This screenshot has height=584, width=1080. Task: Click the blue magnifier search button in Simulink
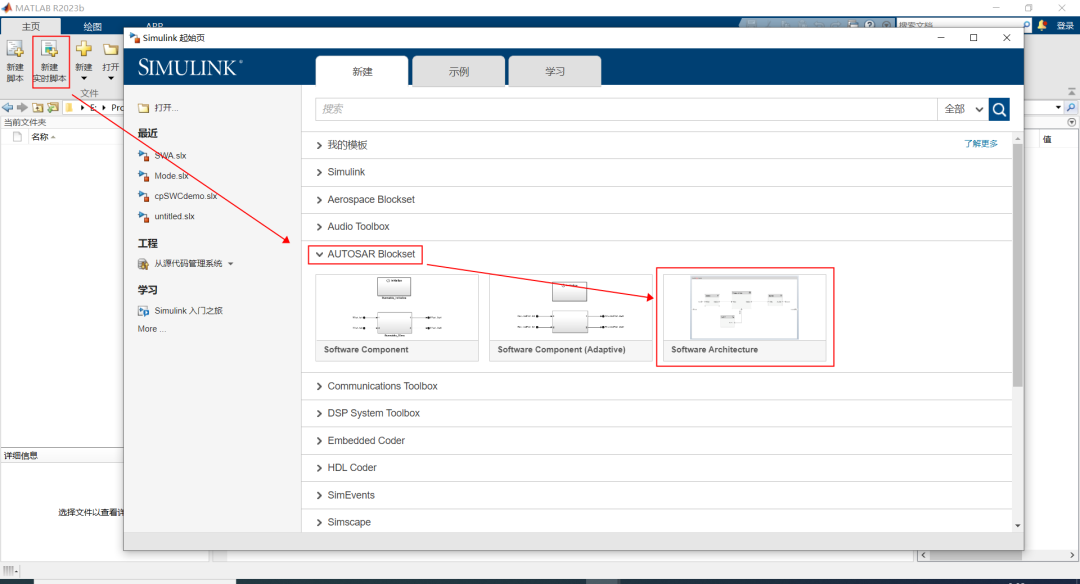coord(999,109)
